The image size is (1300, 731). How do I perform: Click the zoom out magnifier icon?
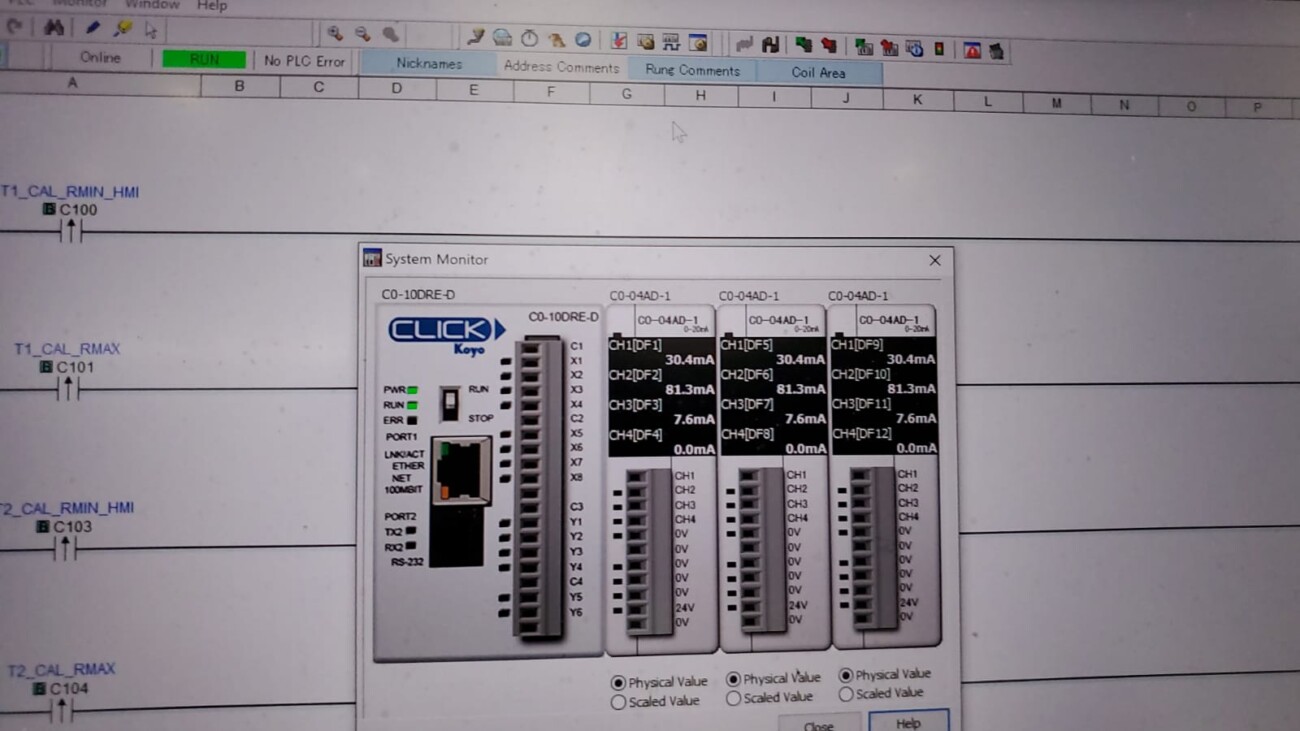(x=362, y=34)
